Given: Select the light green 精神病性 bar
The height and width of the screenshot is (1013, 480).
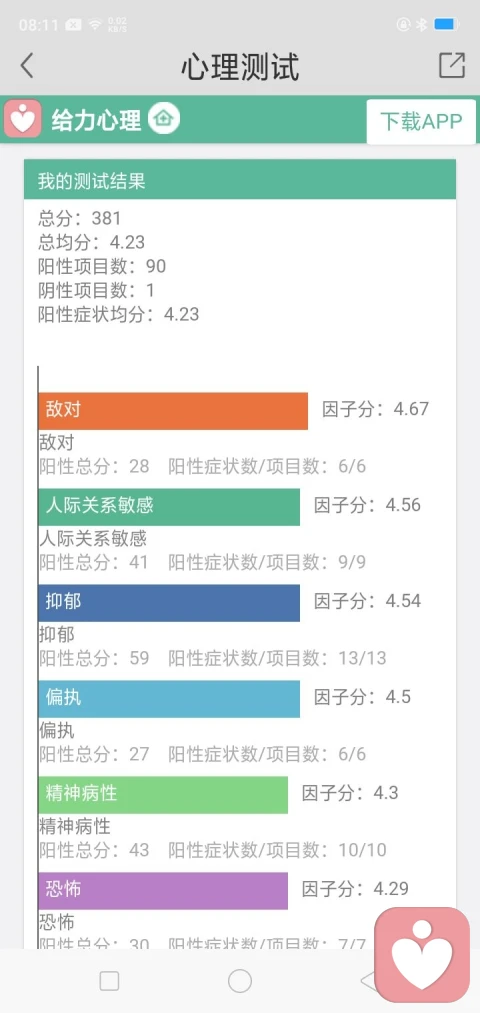Looking at the screenshot, I should (x=163, y=795).
